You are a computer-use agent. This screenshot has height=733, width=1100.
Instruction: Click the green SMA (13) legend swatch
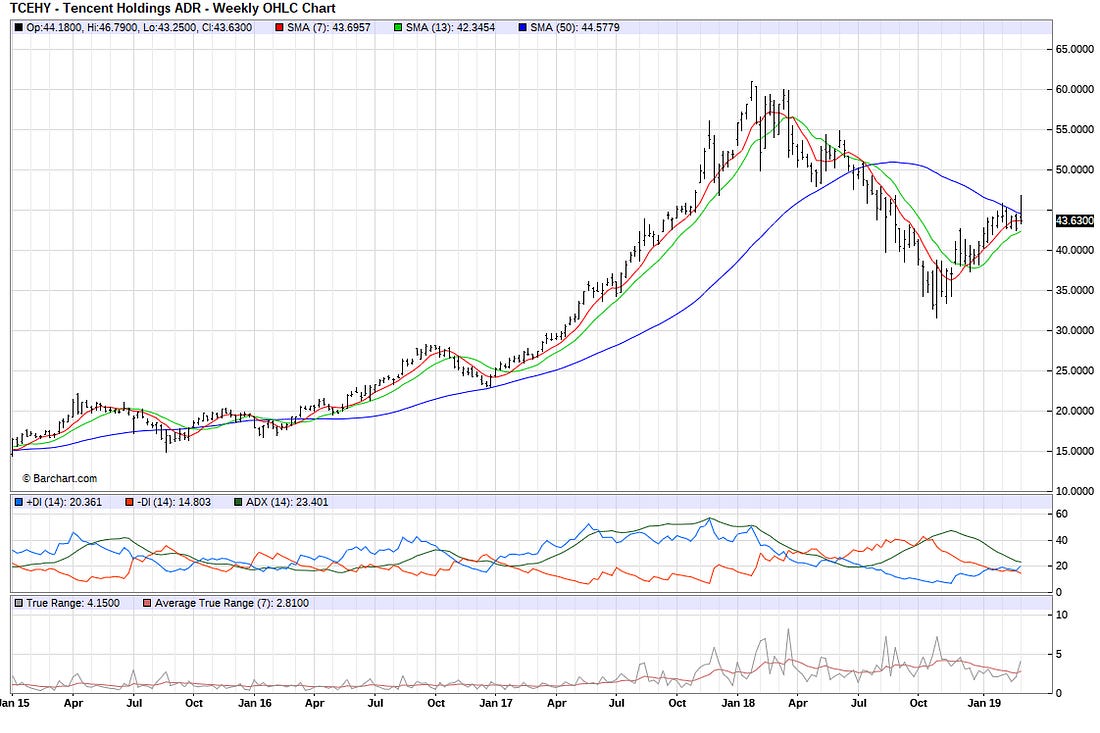(x=398, y=27)
